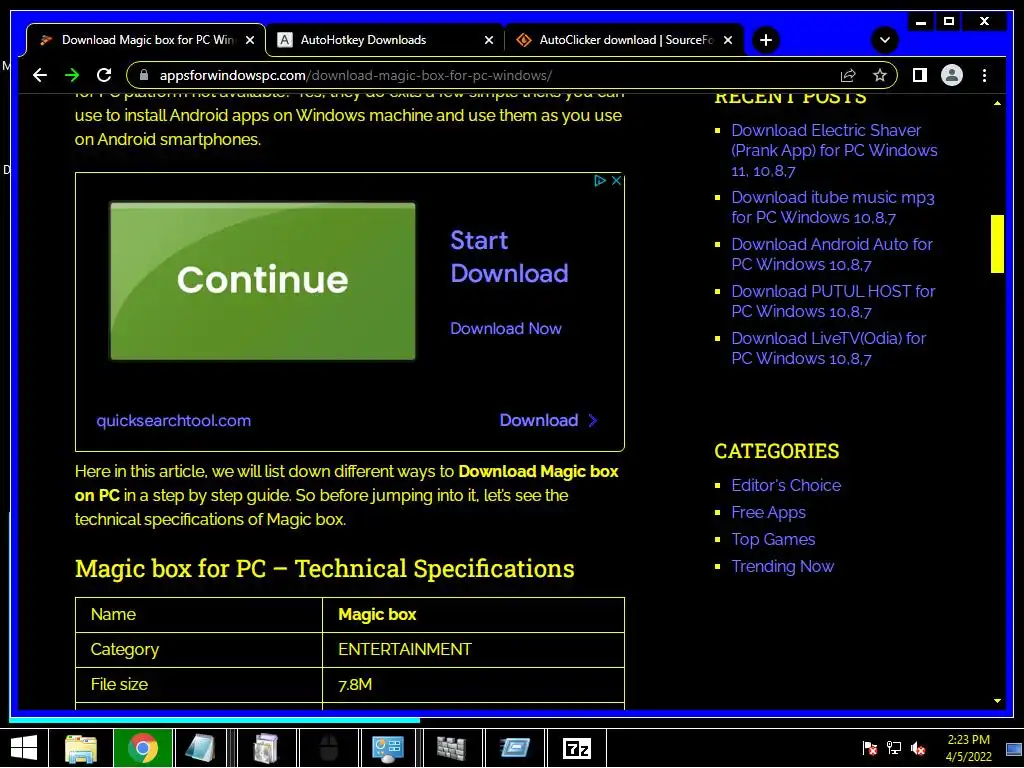Open File Explorer from the taskbar
The width and height of the screenshot is (1024, 768).
point(81,748)
